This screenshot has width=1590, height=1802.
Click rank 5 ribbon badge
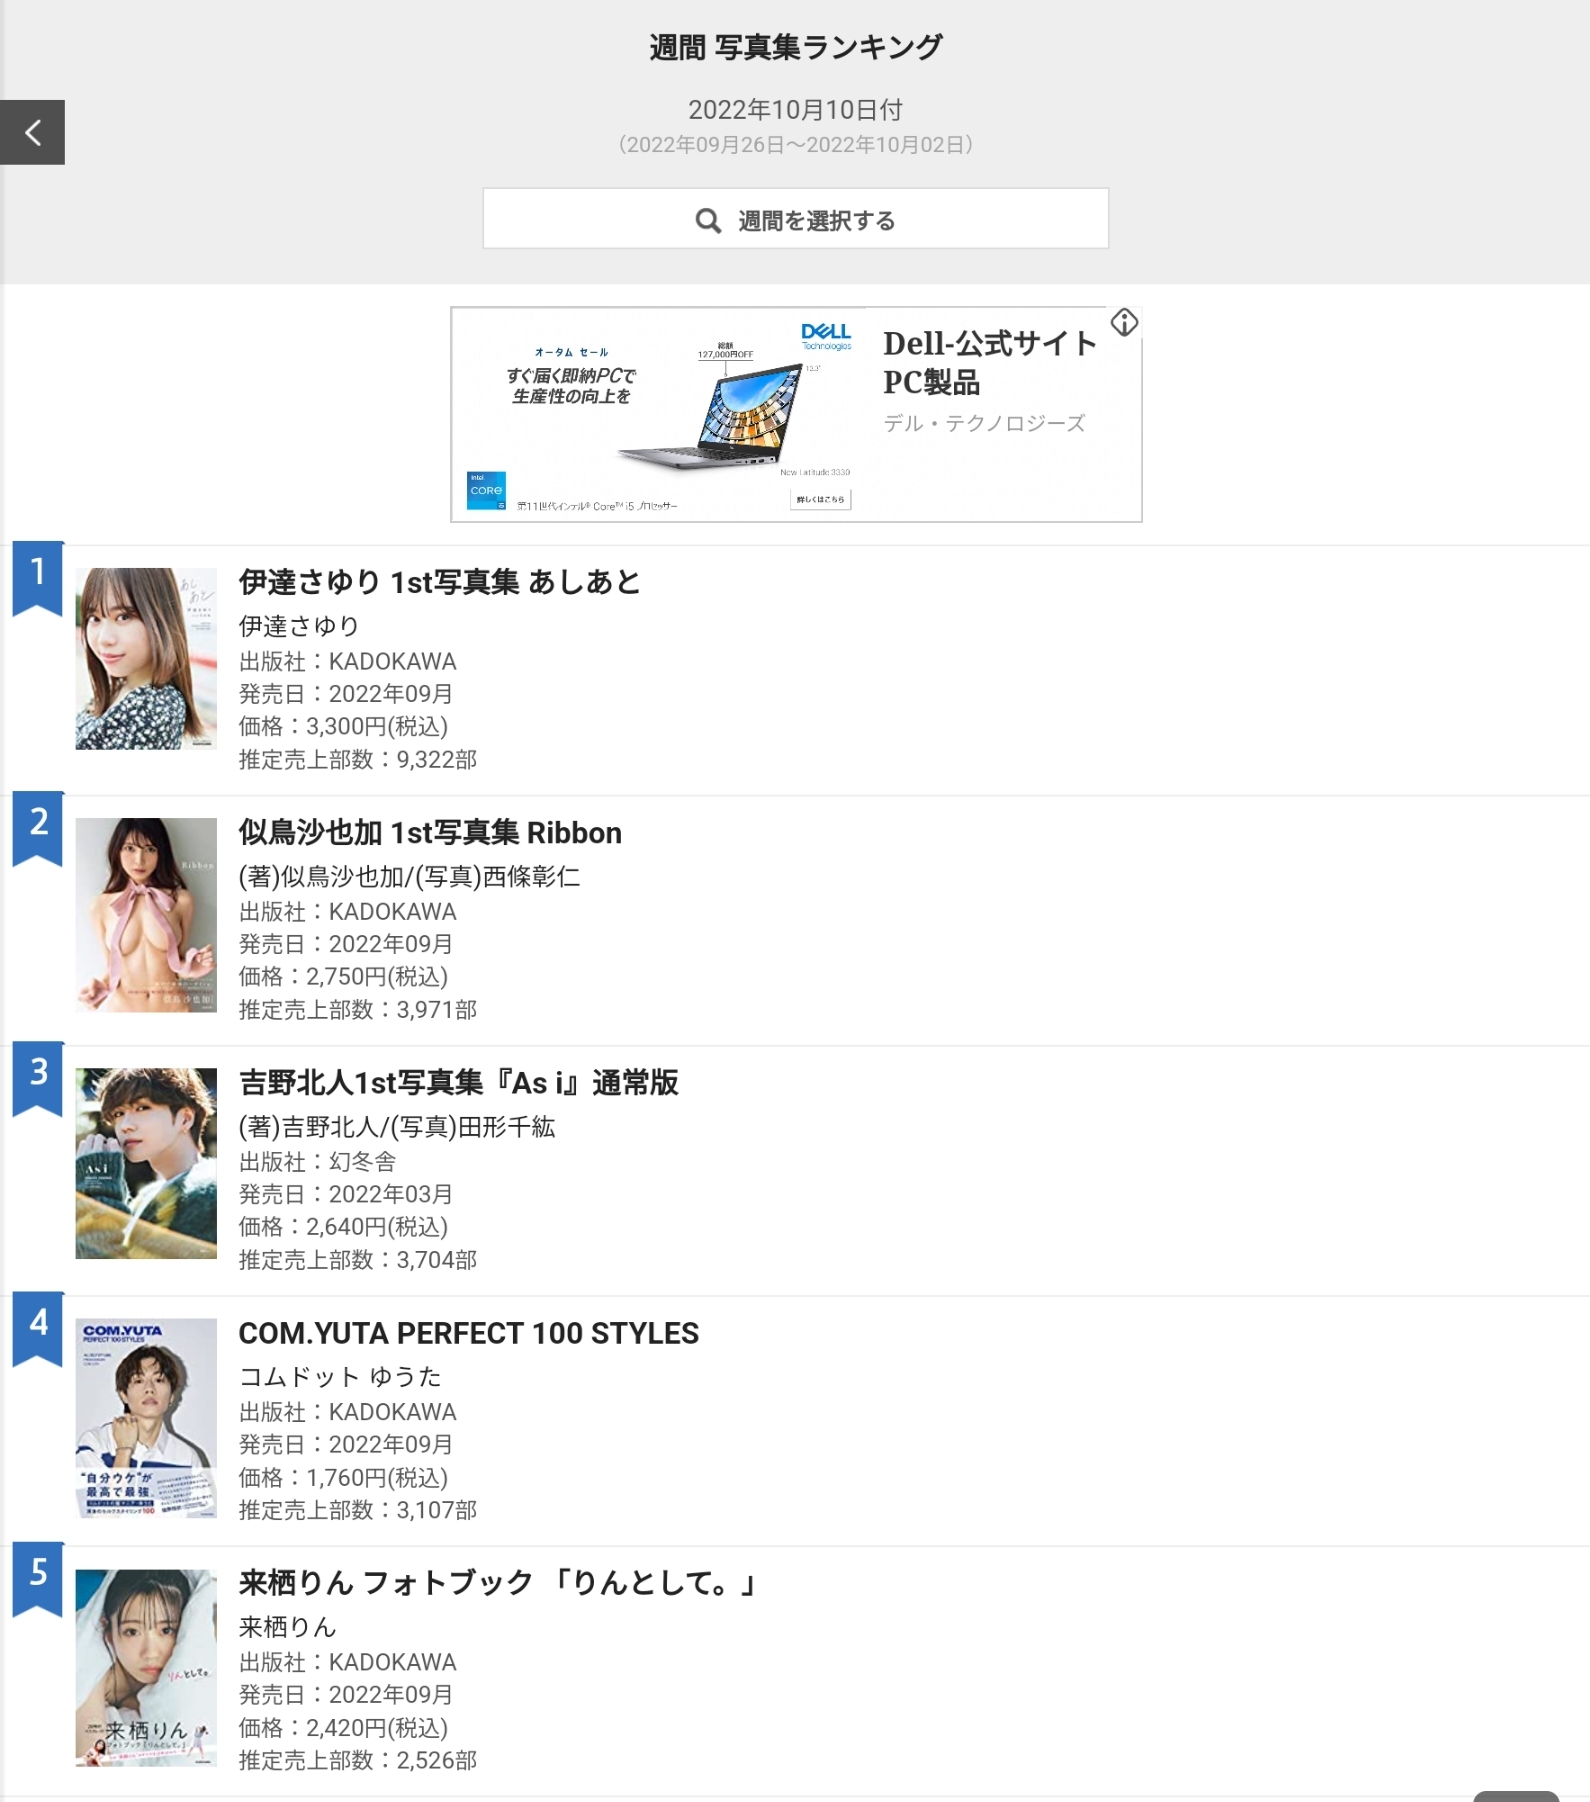[x=38, y=1579]
